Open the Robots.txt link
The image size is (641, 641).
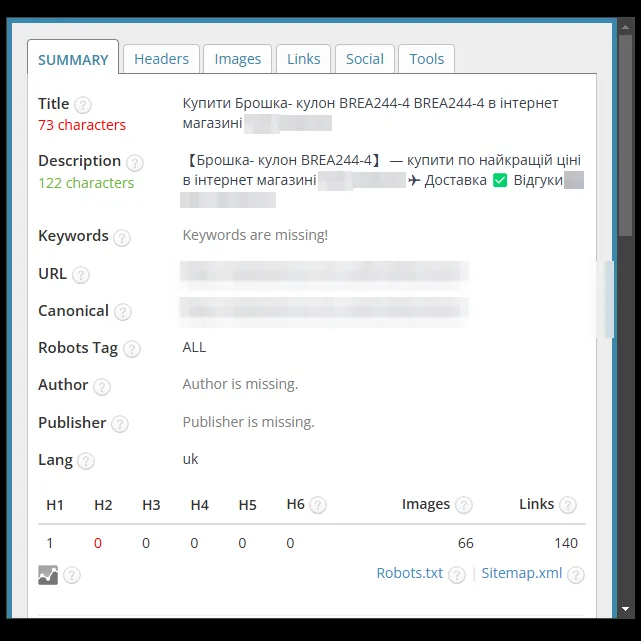coord(410,573)
